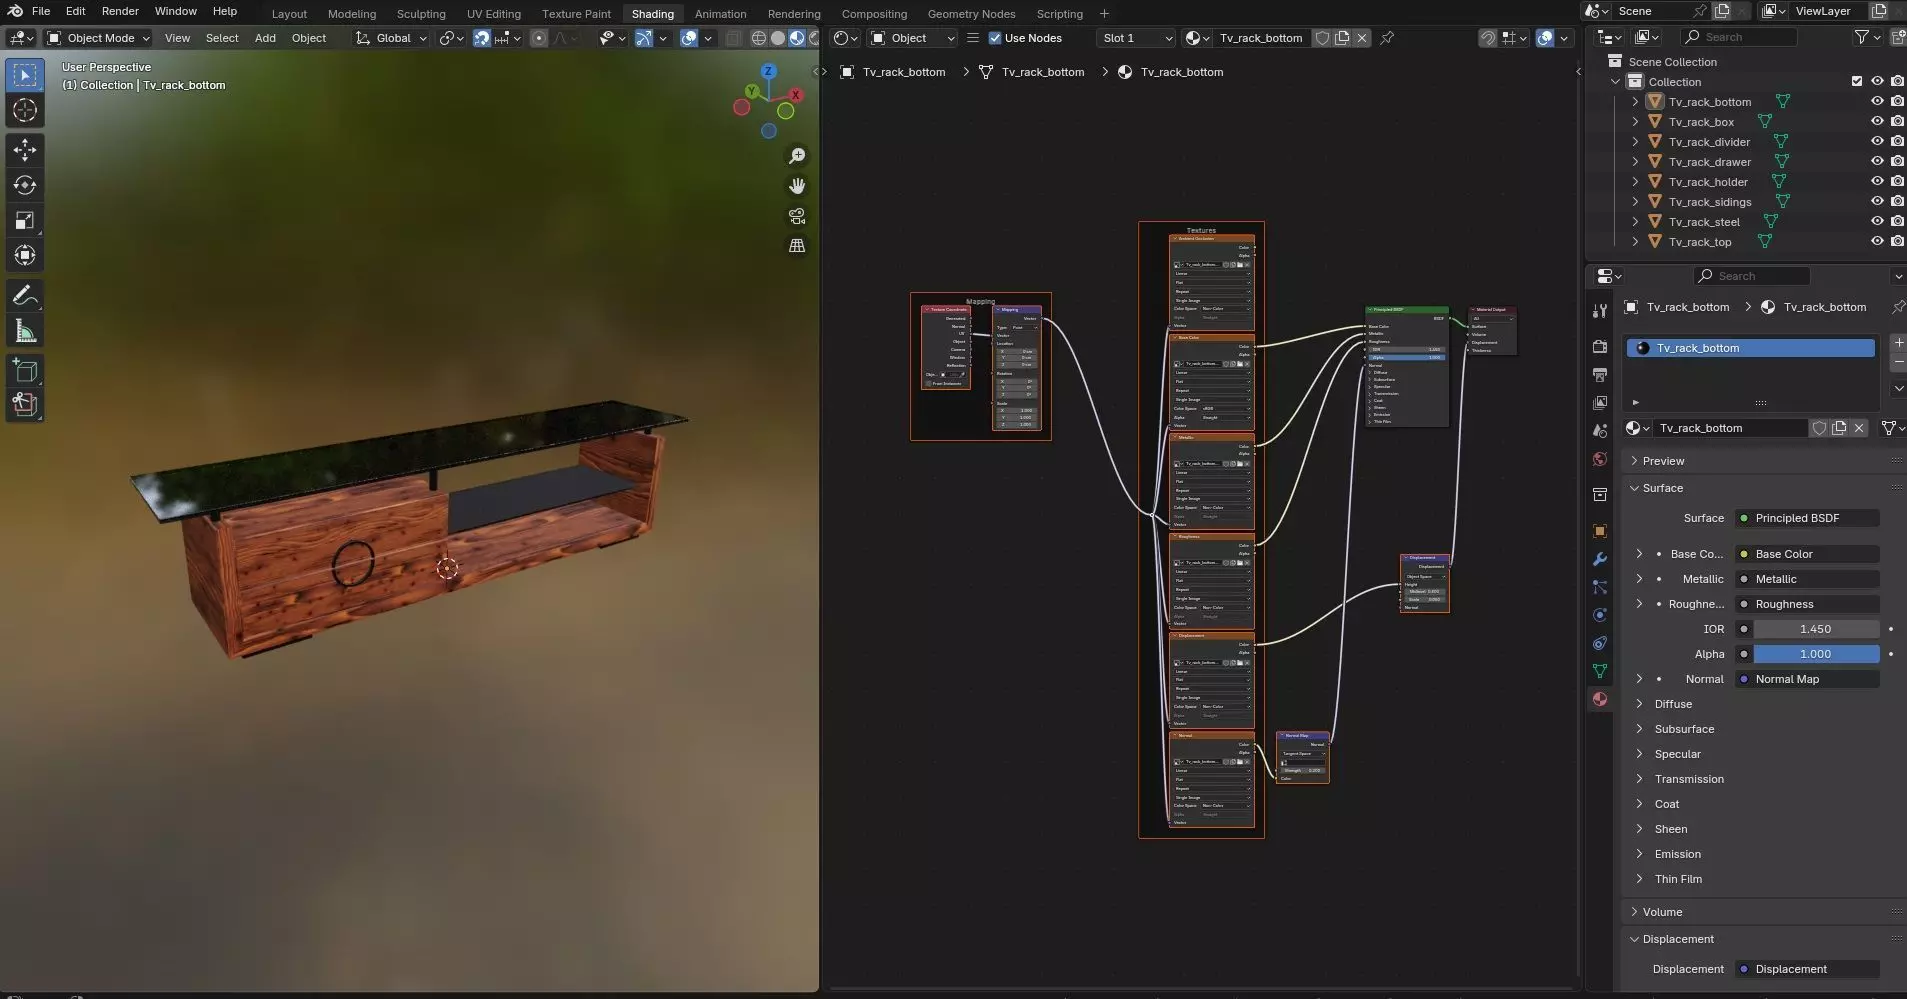Click the Normal Map linked input button
This screenshot has width=1907, height=999.
click(1807, 679)
